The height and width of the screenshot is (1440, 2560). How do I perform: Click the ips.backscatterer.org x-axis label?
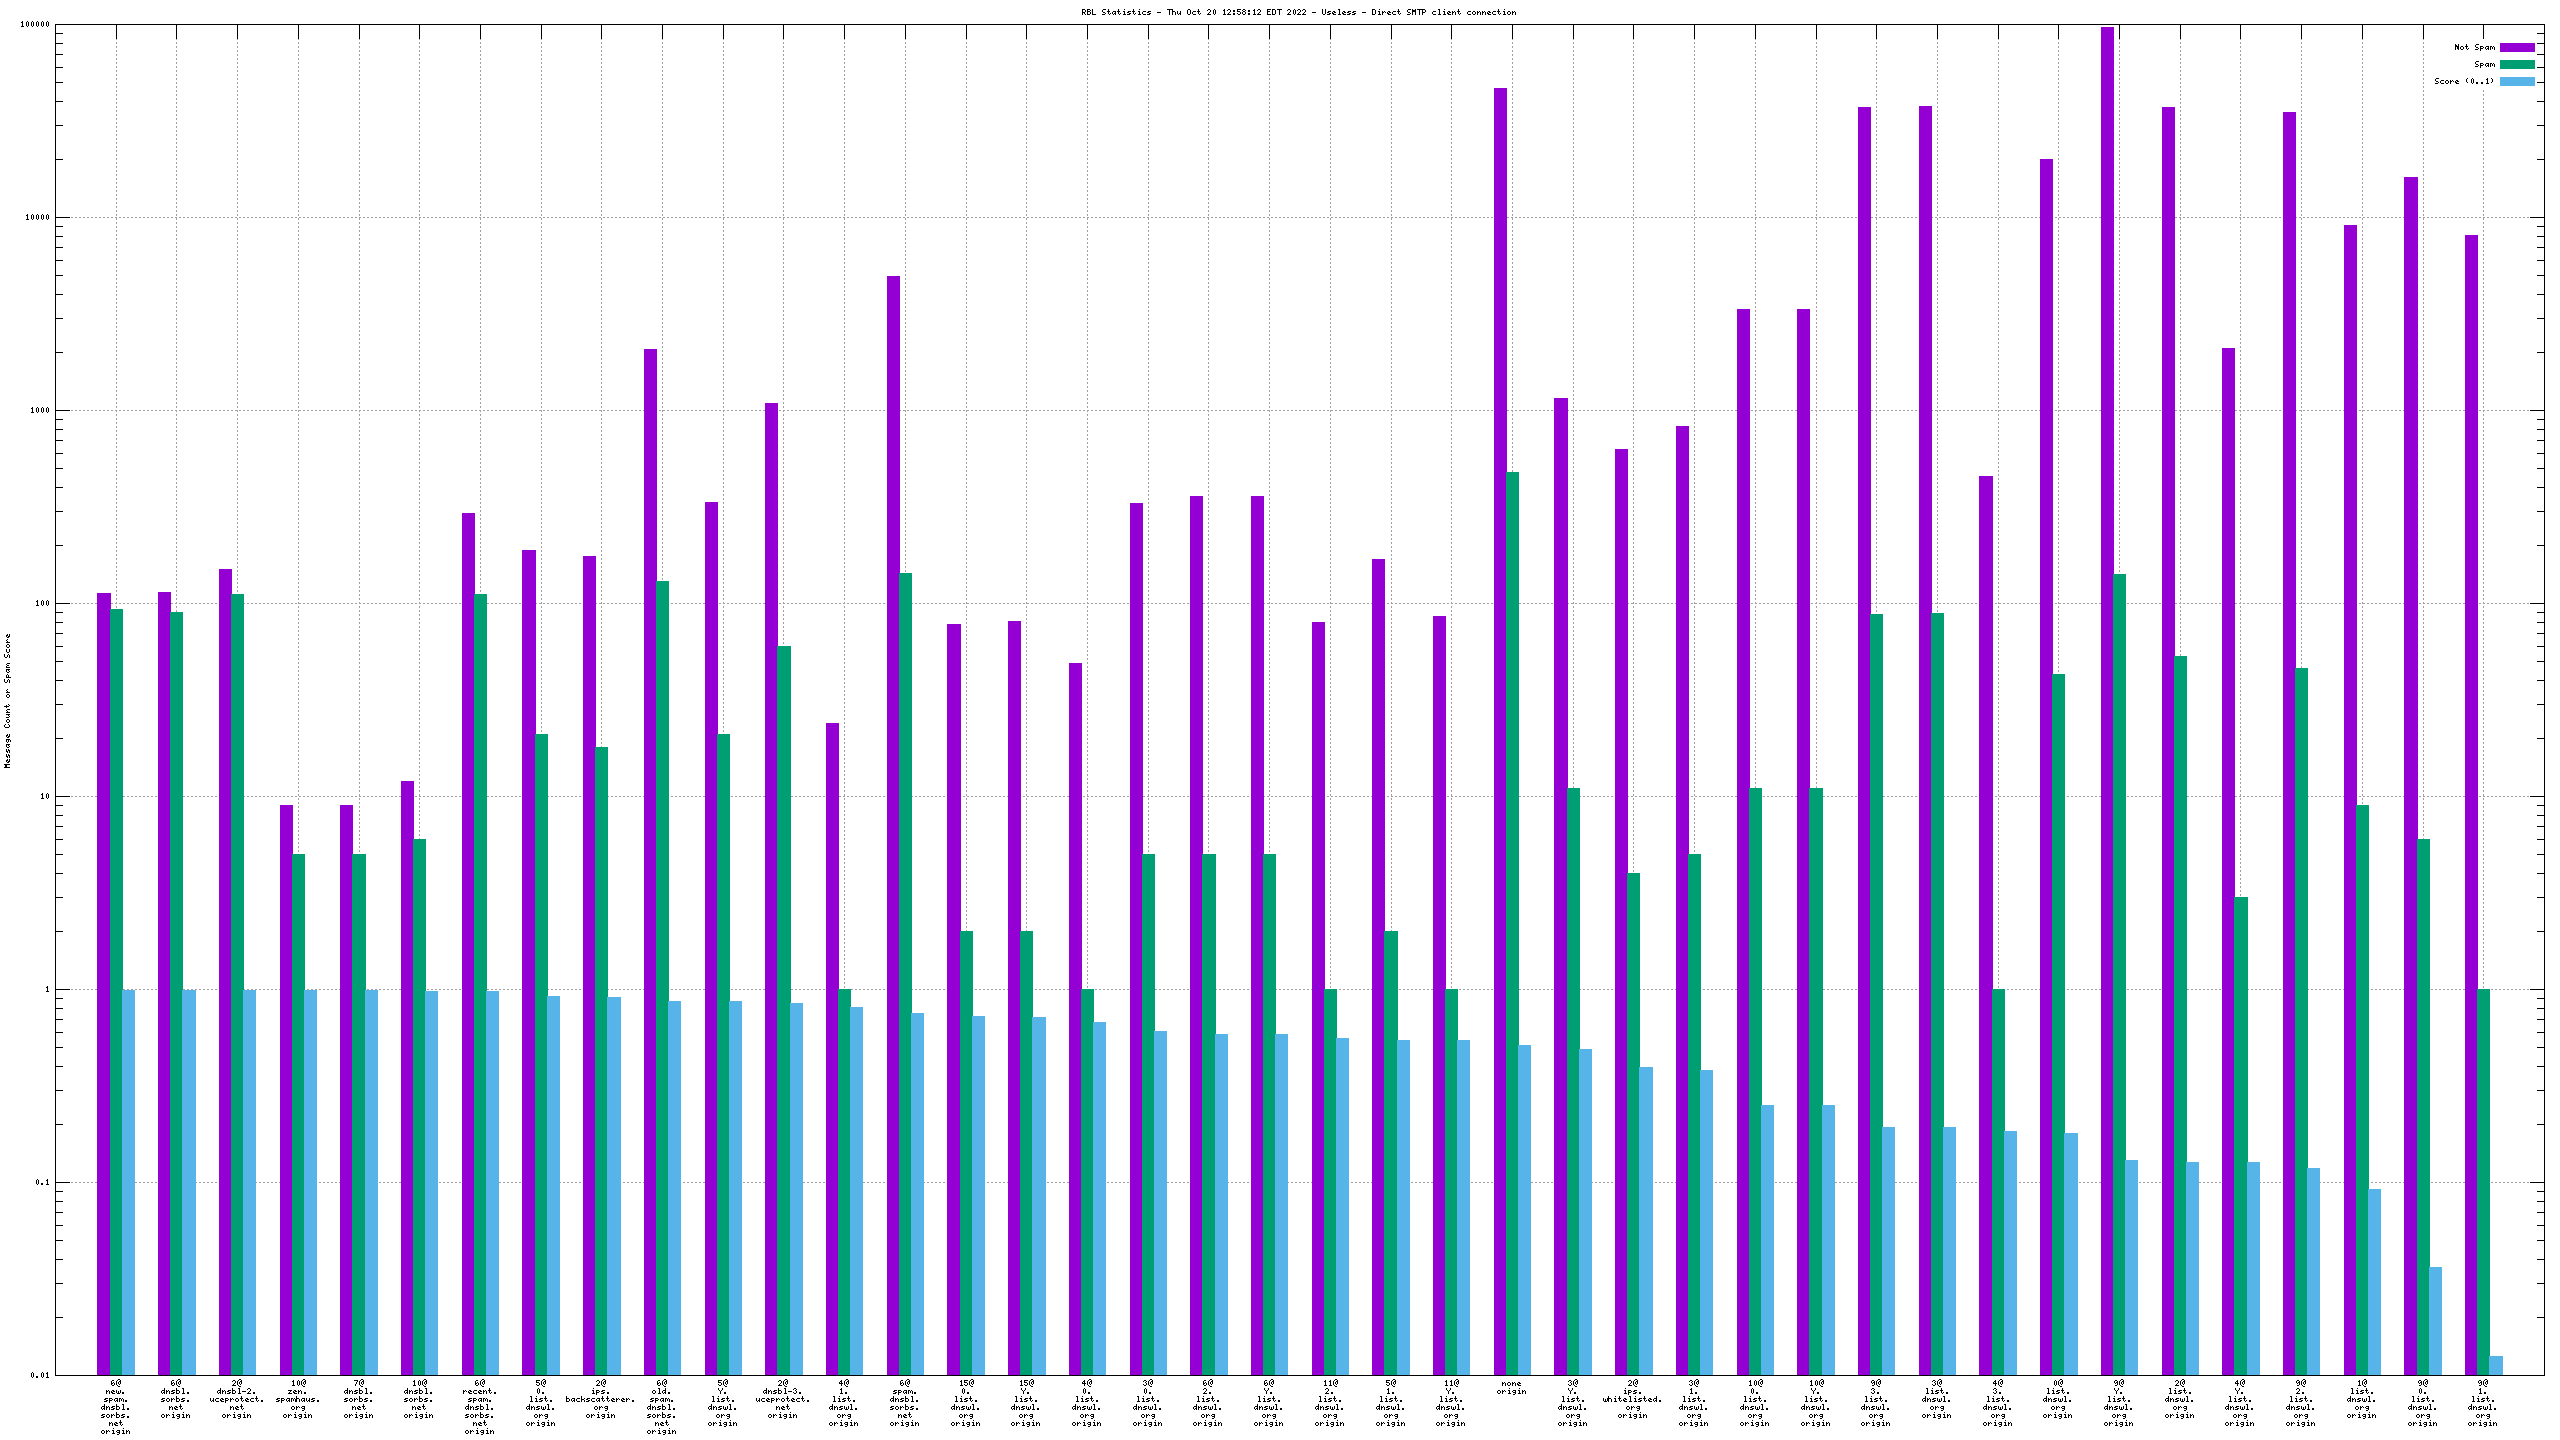[601, 1399]
